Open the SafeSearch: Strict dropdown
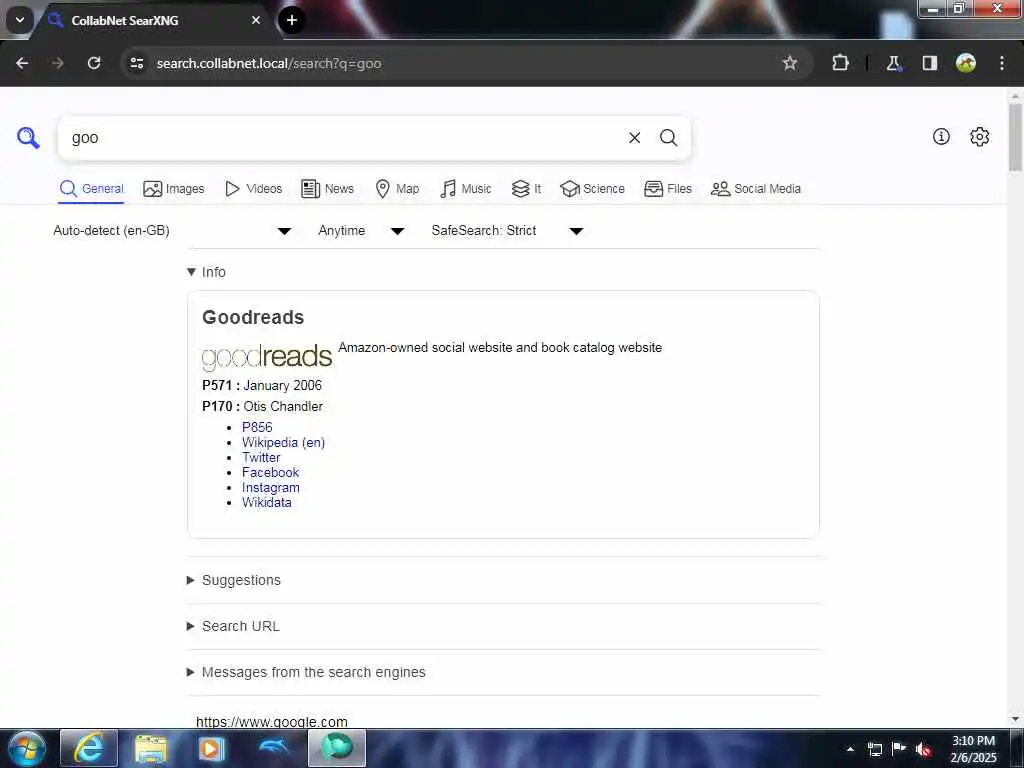Screen dimensions: 1024x768 (507, 231)
